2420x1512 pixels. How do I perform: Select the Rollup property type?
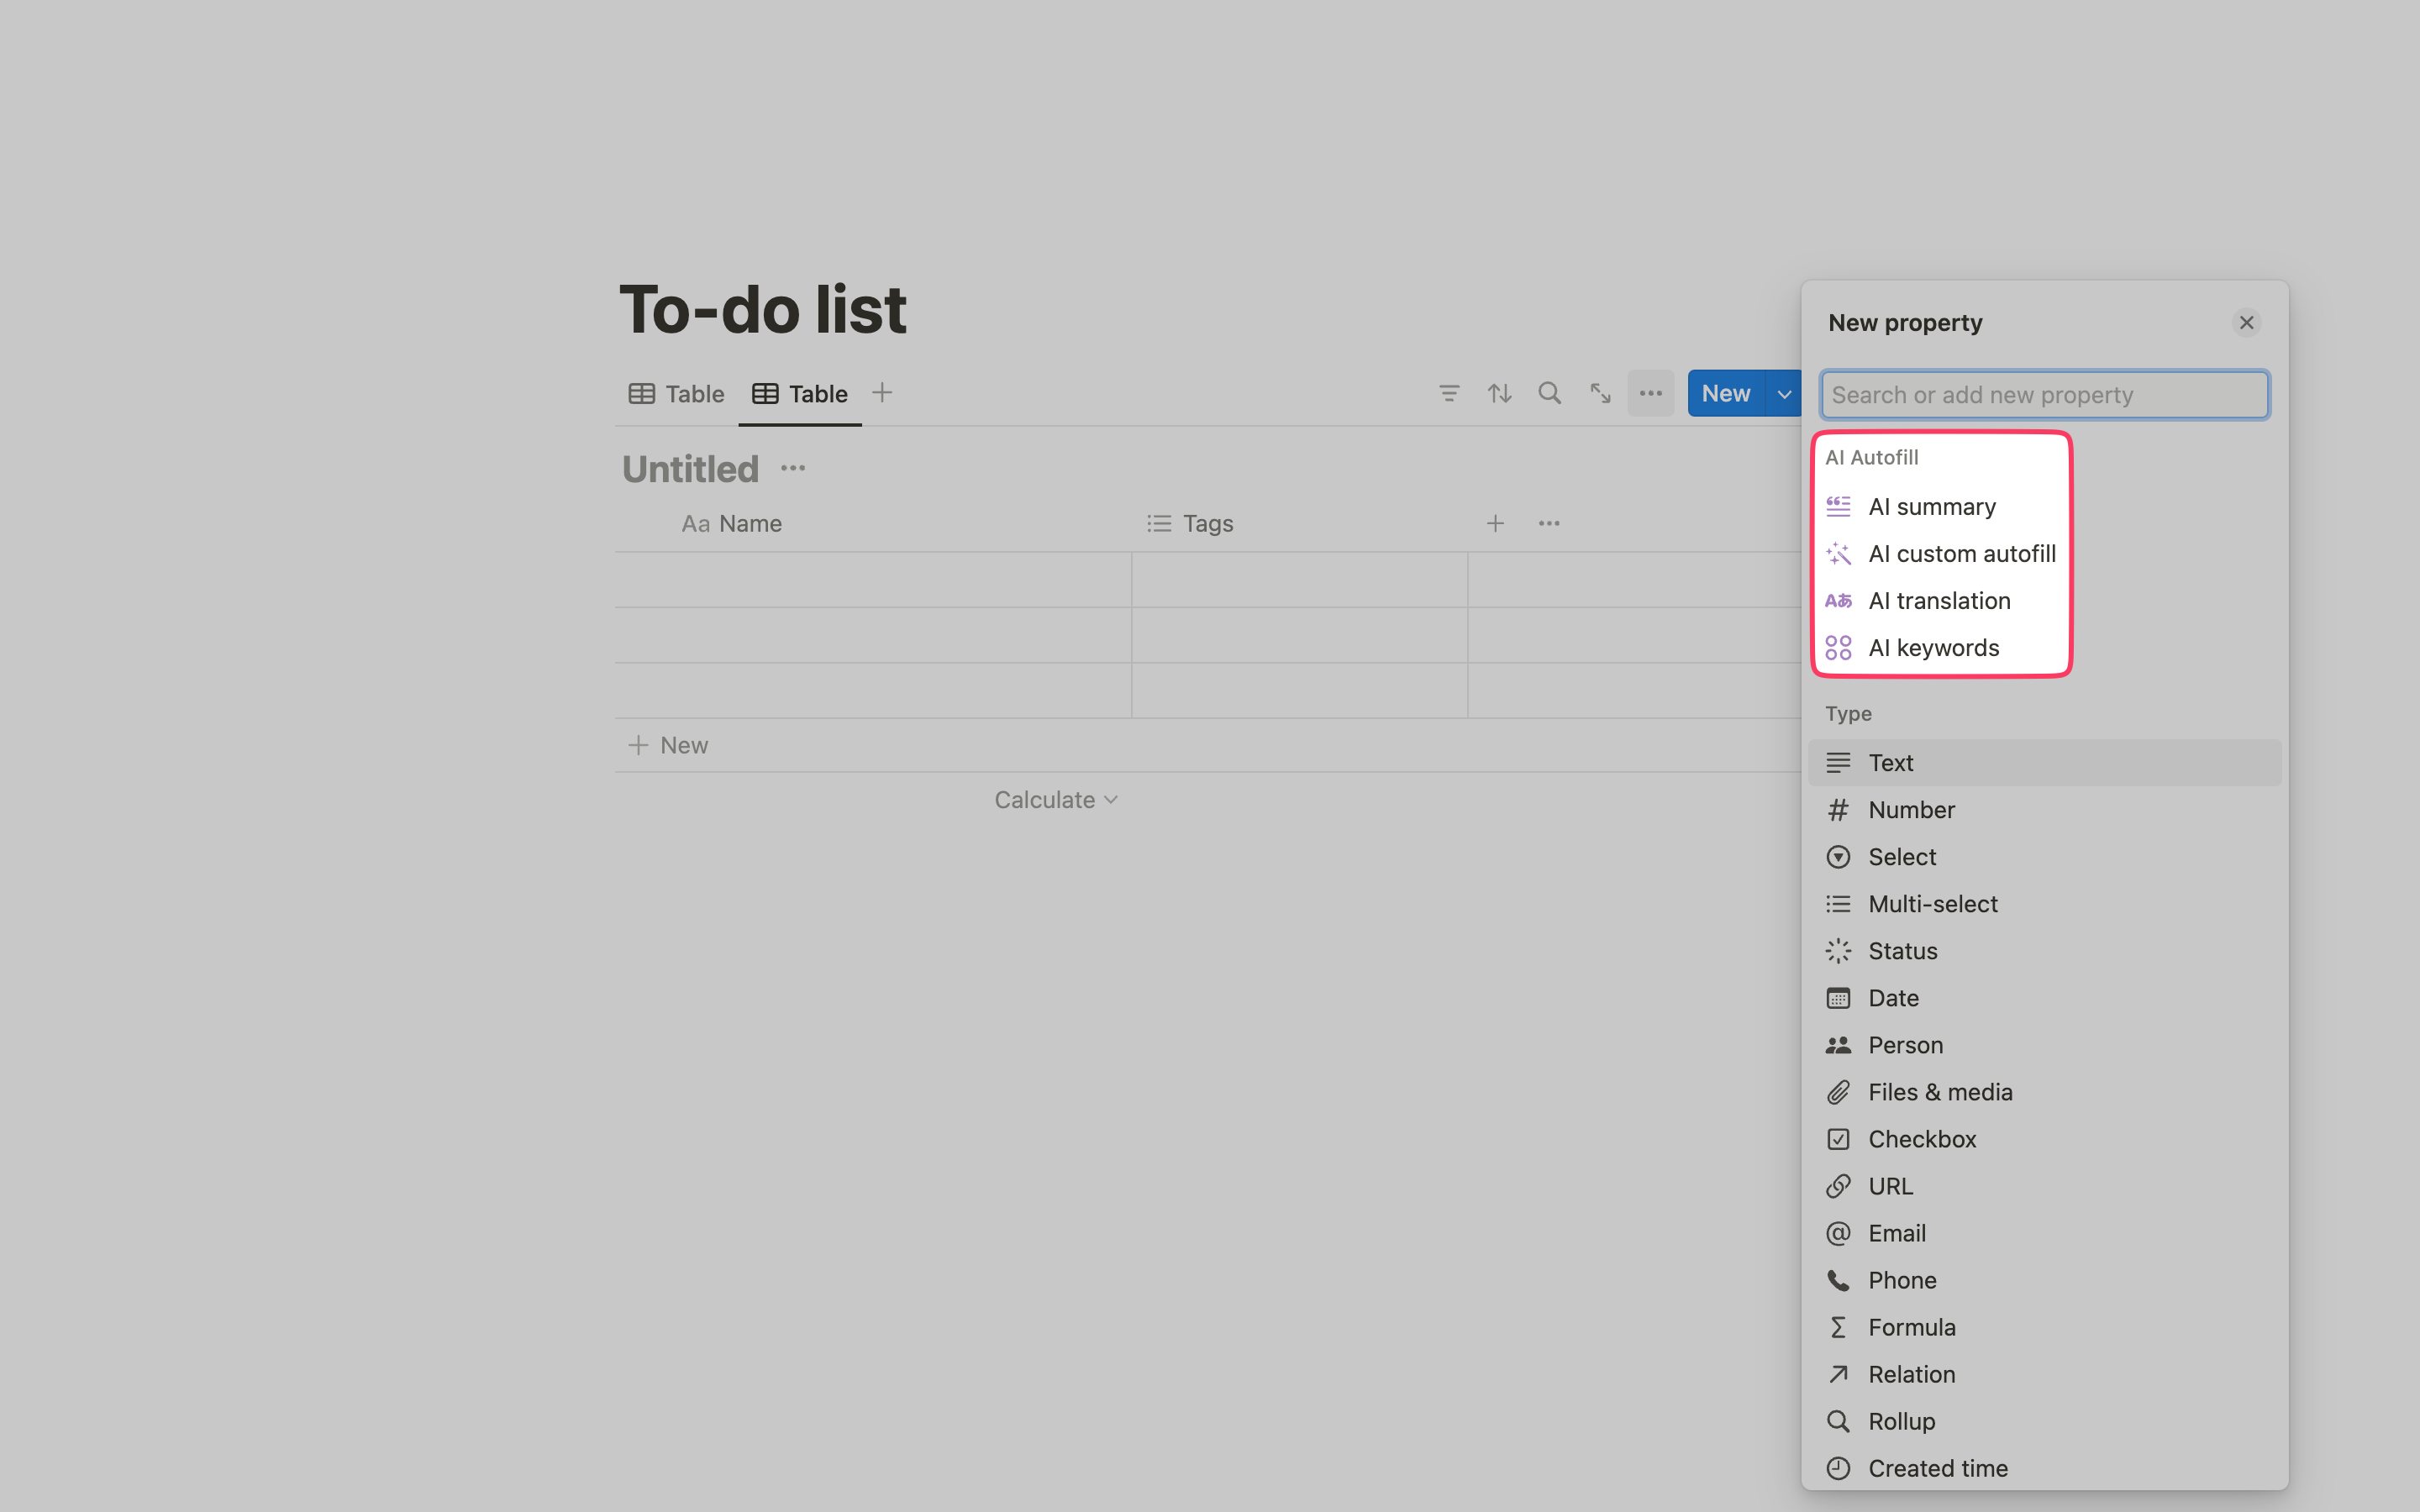click(2044, 1421)
